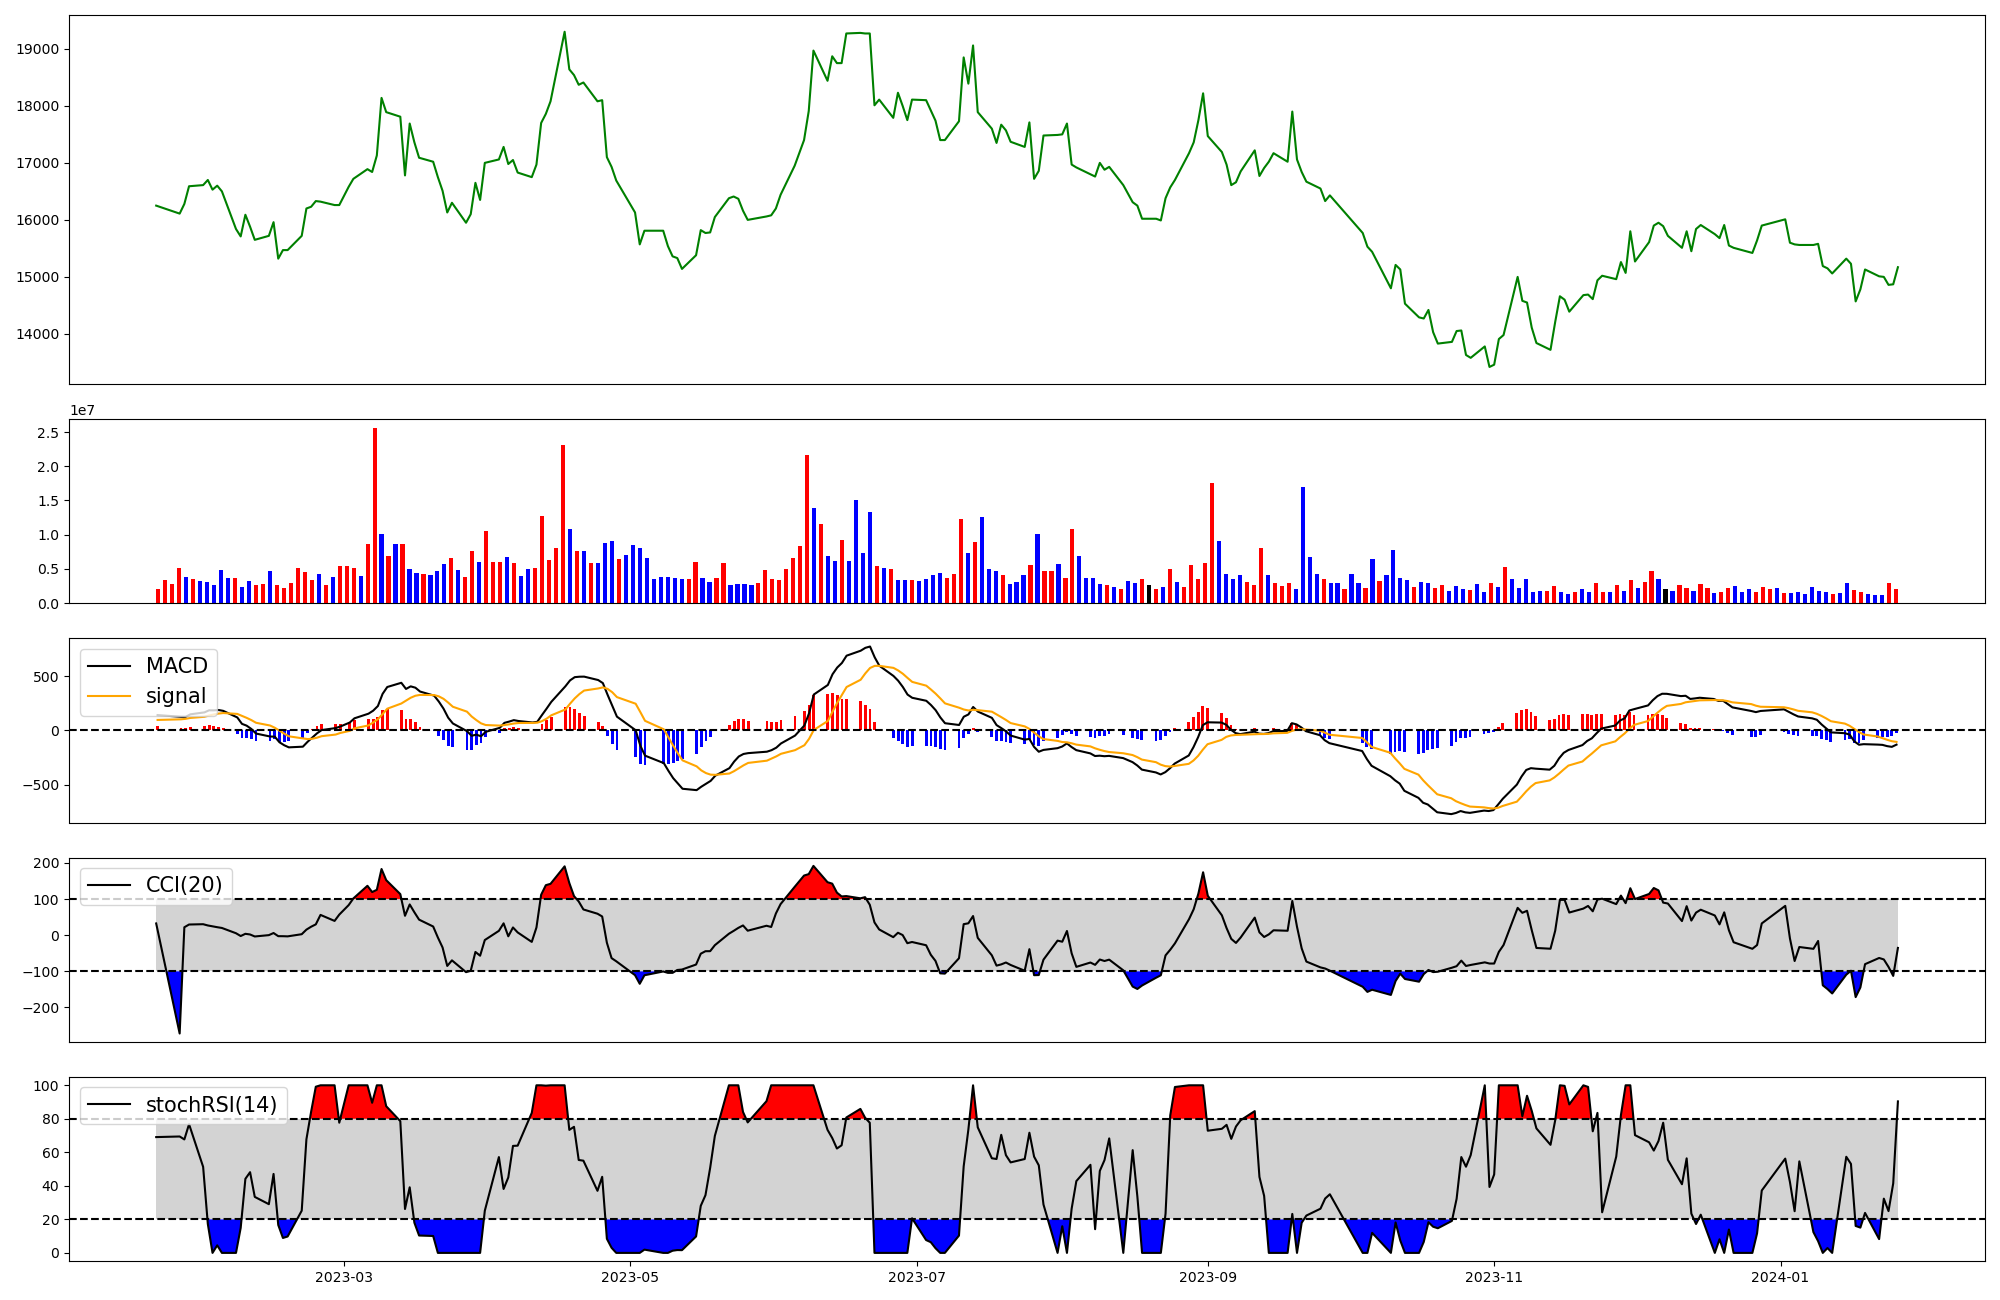The width and height of the screenshot is (2000, 1300).
Task: Click the 19000 price axis label
Action: (x=39, y=49)
